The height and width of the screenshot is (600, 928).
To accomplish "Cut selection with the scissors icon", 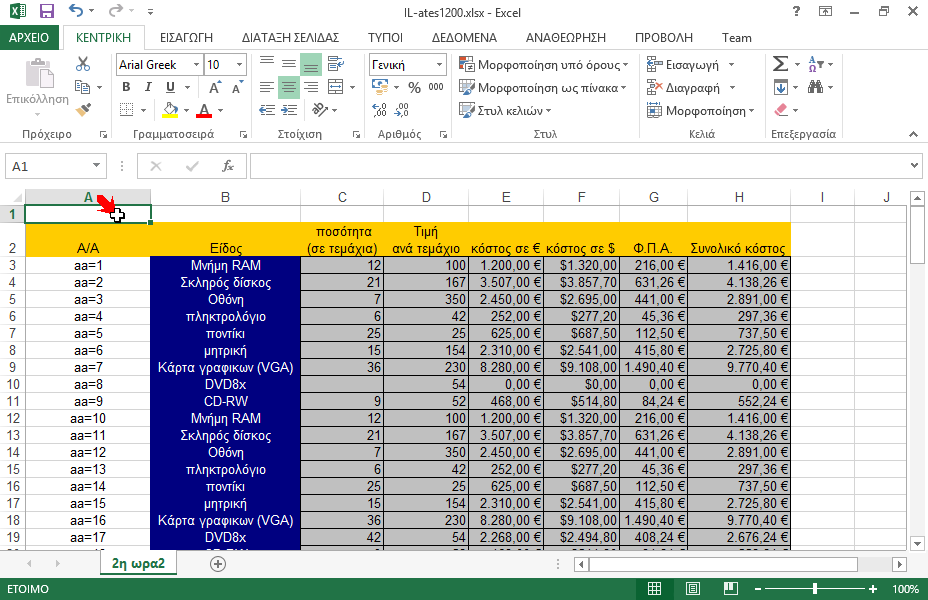I will point(83,63).
